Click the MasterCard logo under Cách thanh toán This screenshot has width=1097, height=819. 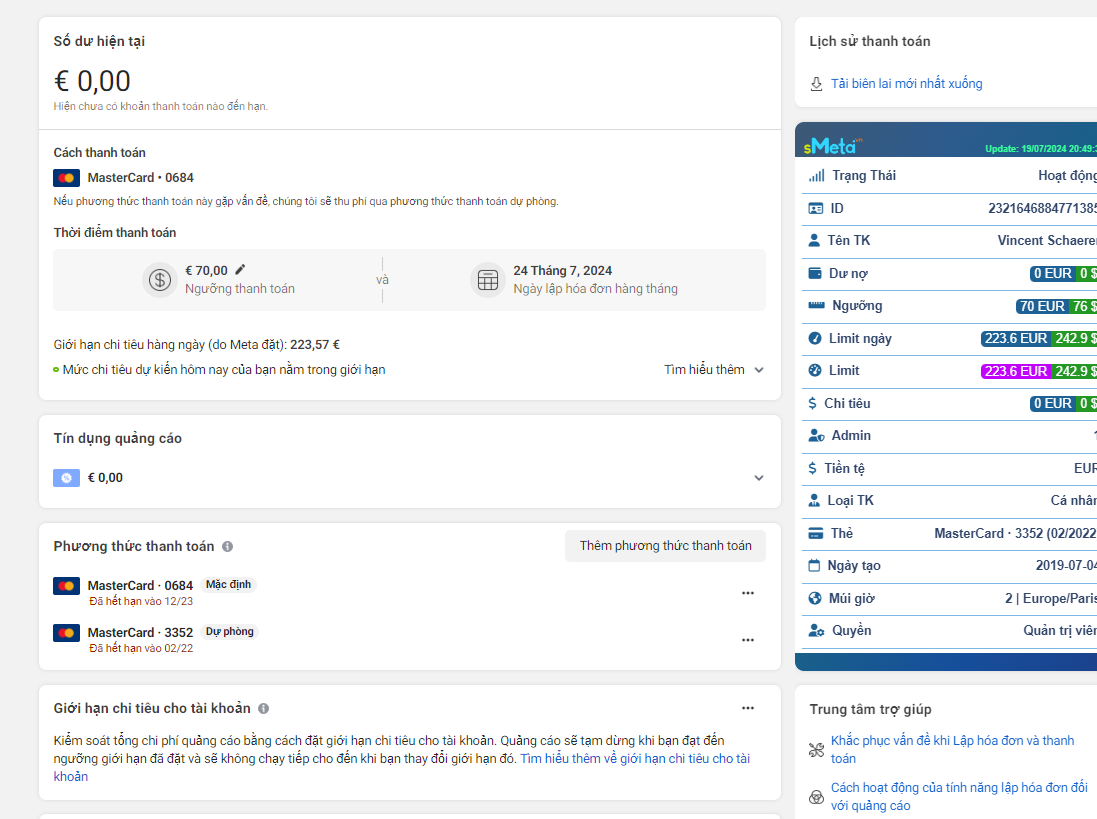point(67,178)
